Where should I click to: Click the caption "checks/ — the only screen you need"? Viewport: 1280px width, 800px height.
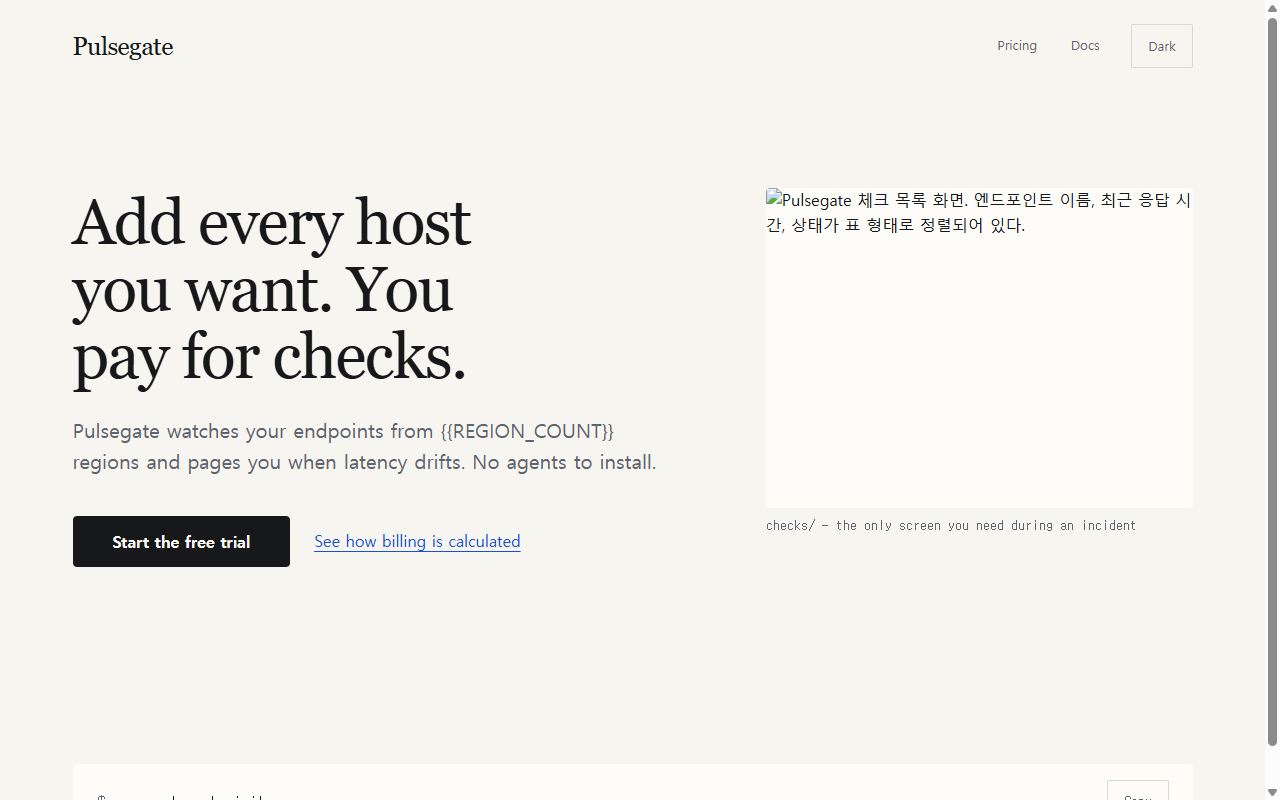tap(951, 526)
